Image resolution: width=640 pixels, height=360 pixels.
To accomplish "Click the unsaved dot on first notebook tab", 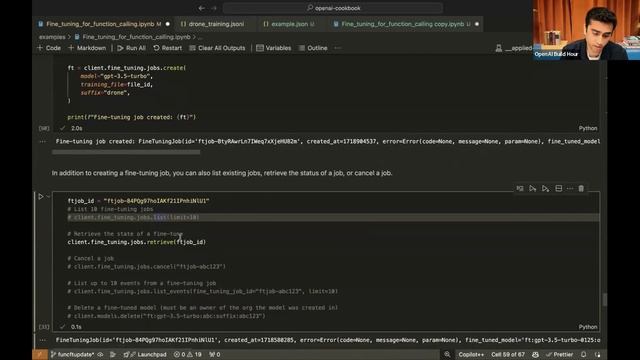I will [168, 24].
